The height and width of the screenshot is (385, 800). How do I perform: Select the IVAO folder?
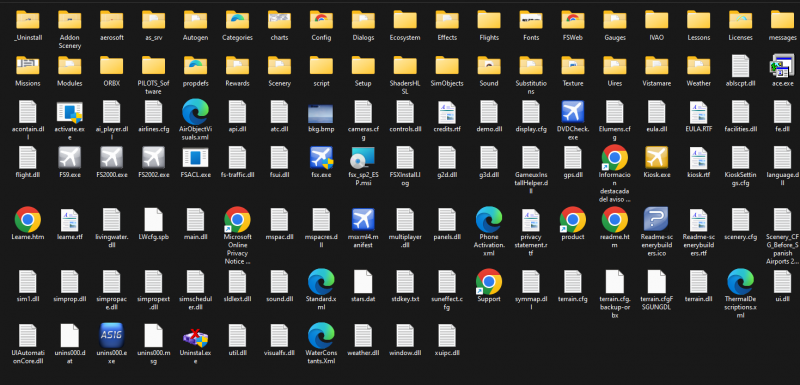point(656,20)
